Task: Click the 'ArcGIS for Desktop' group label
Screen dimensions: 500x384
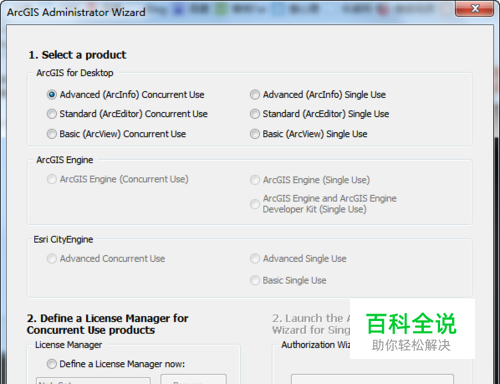Action: pos(75,73)
